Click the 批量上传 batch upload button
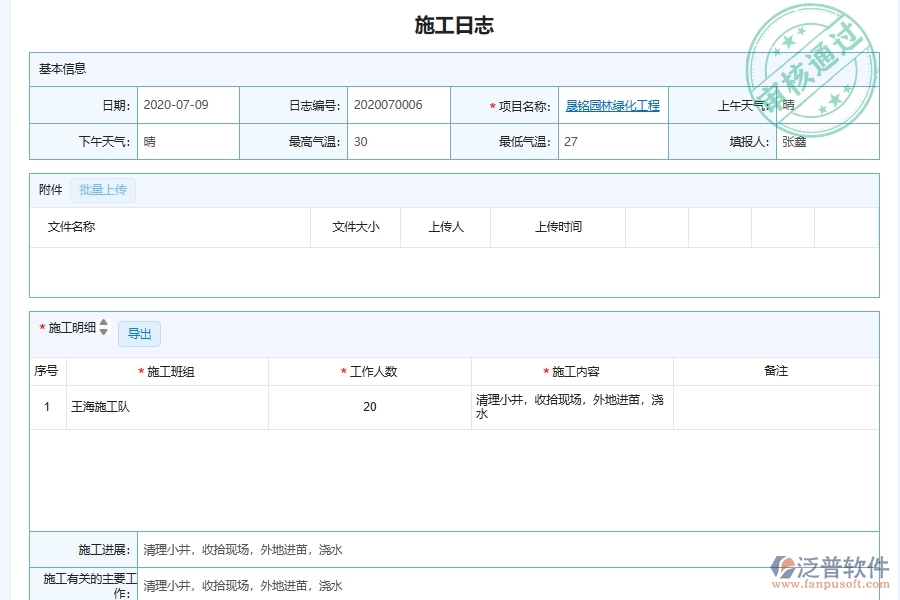Screen dimensions: 900x600 coord(102,190)
